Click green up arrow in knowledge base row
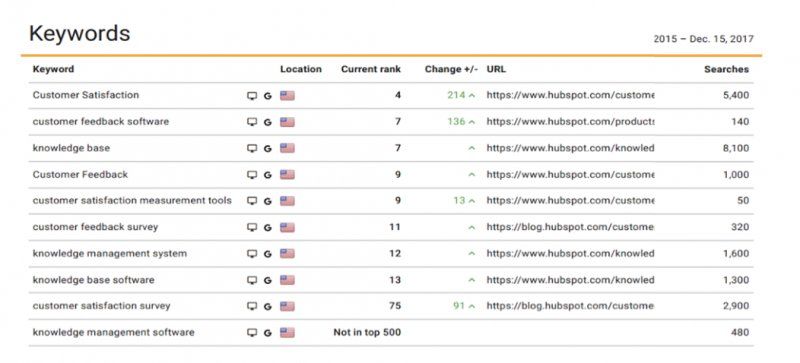This screenshot has height=363, width=800. tap(471, 148)
